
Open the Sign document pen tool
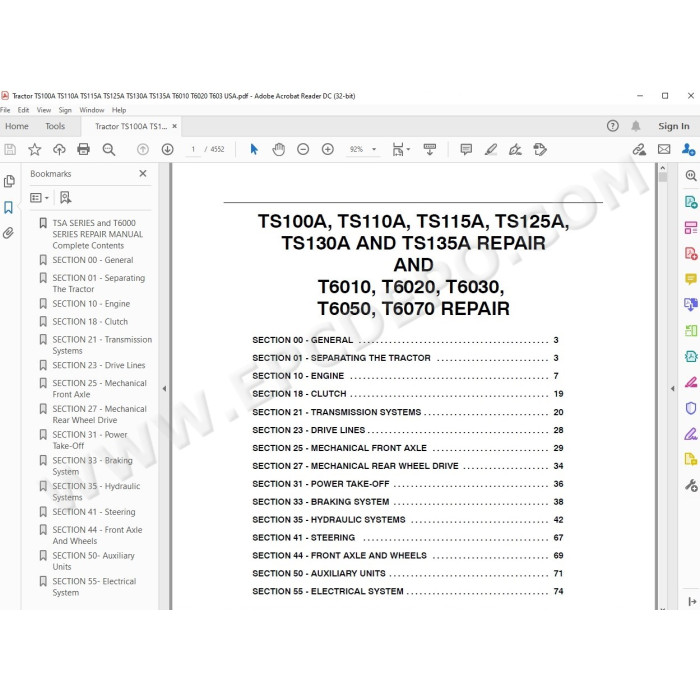515,149
